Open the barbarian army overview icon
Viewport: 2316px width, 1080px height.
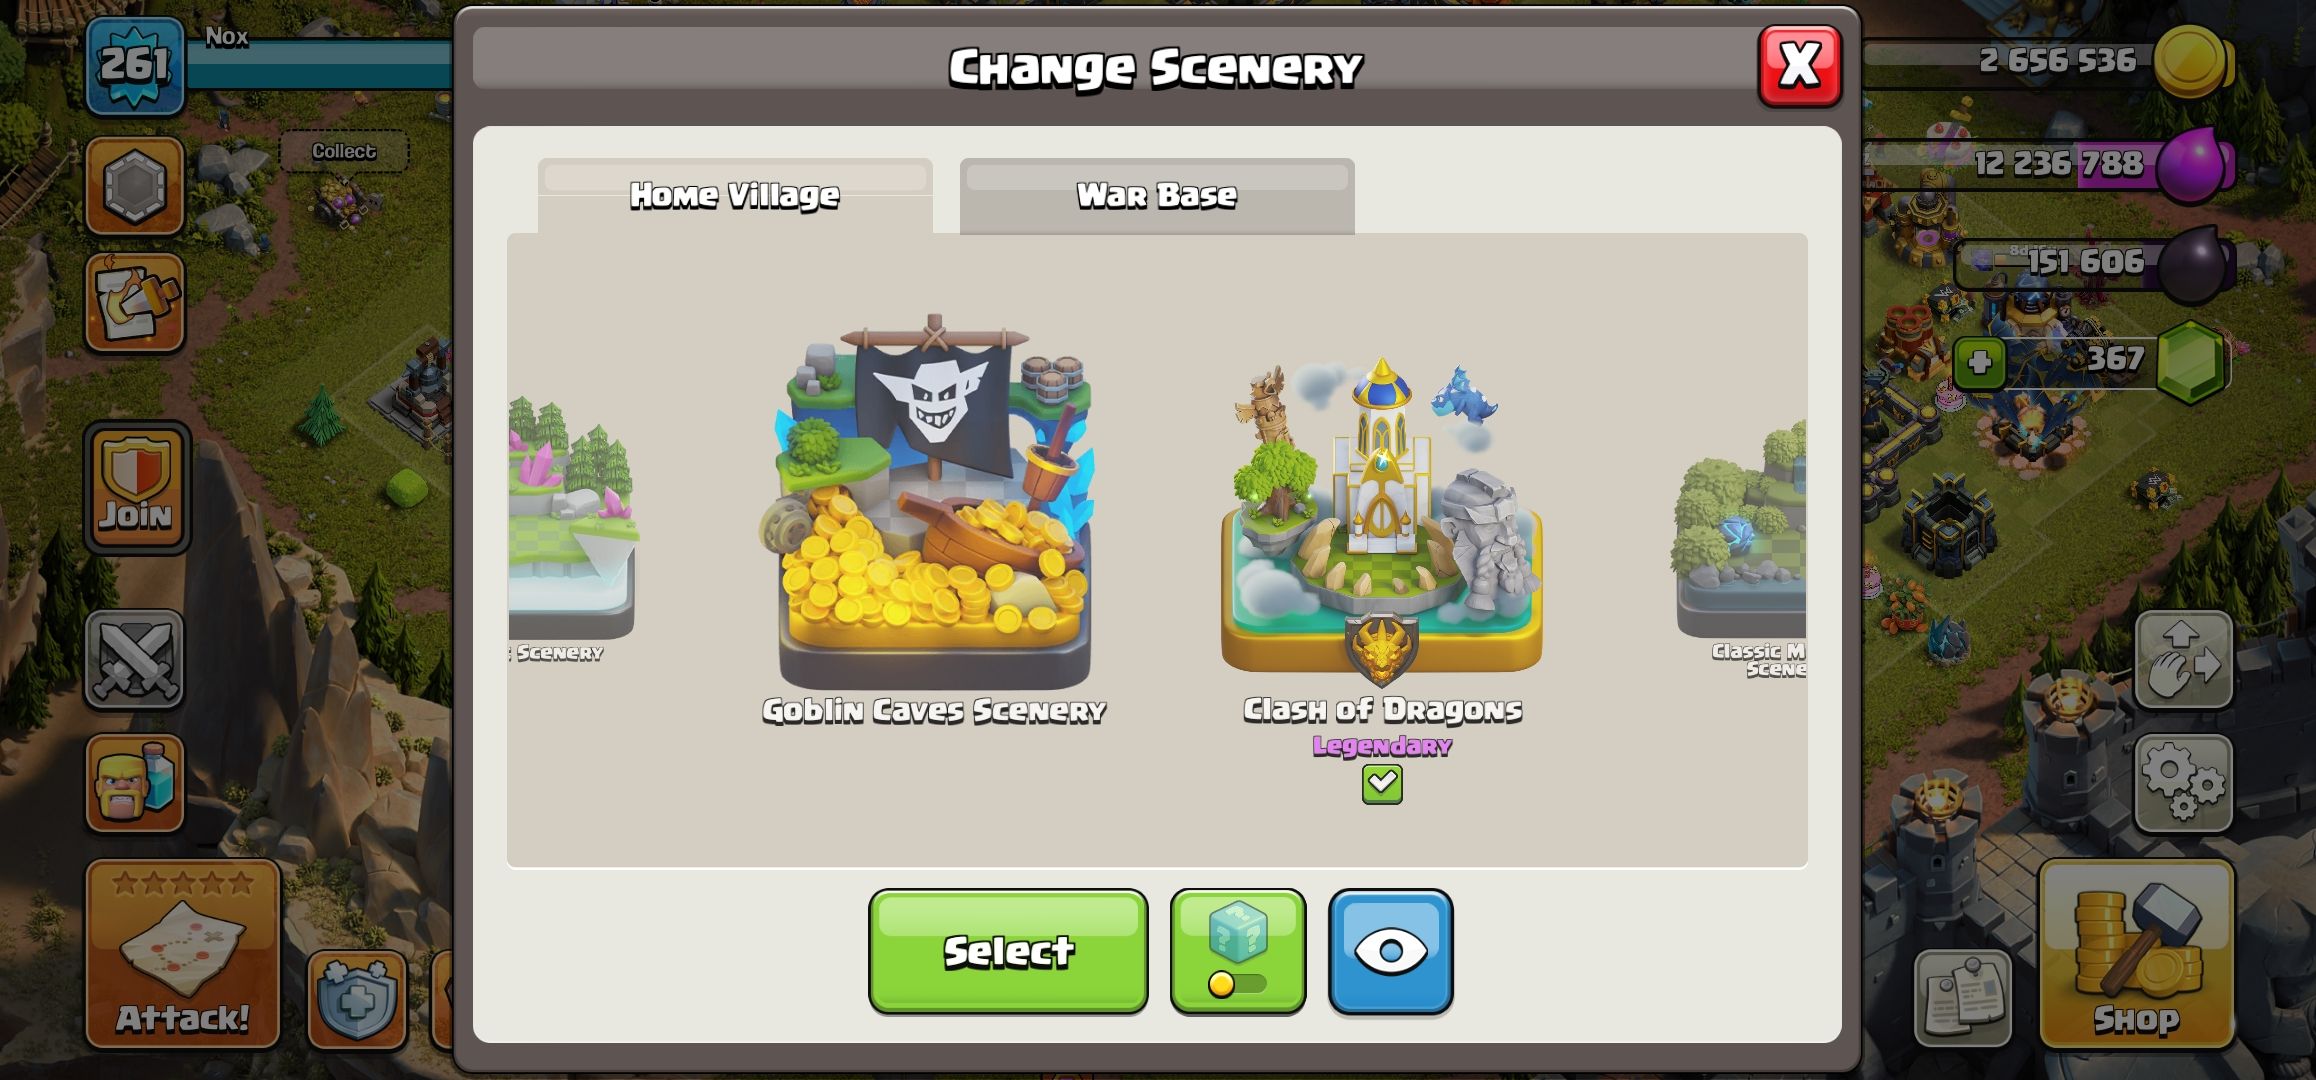point(135,783)
